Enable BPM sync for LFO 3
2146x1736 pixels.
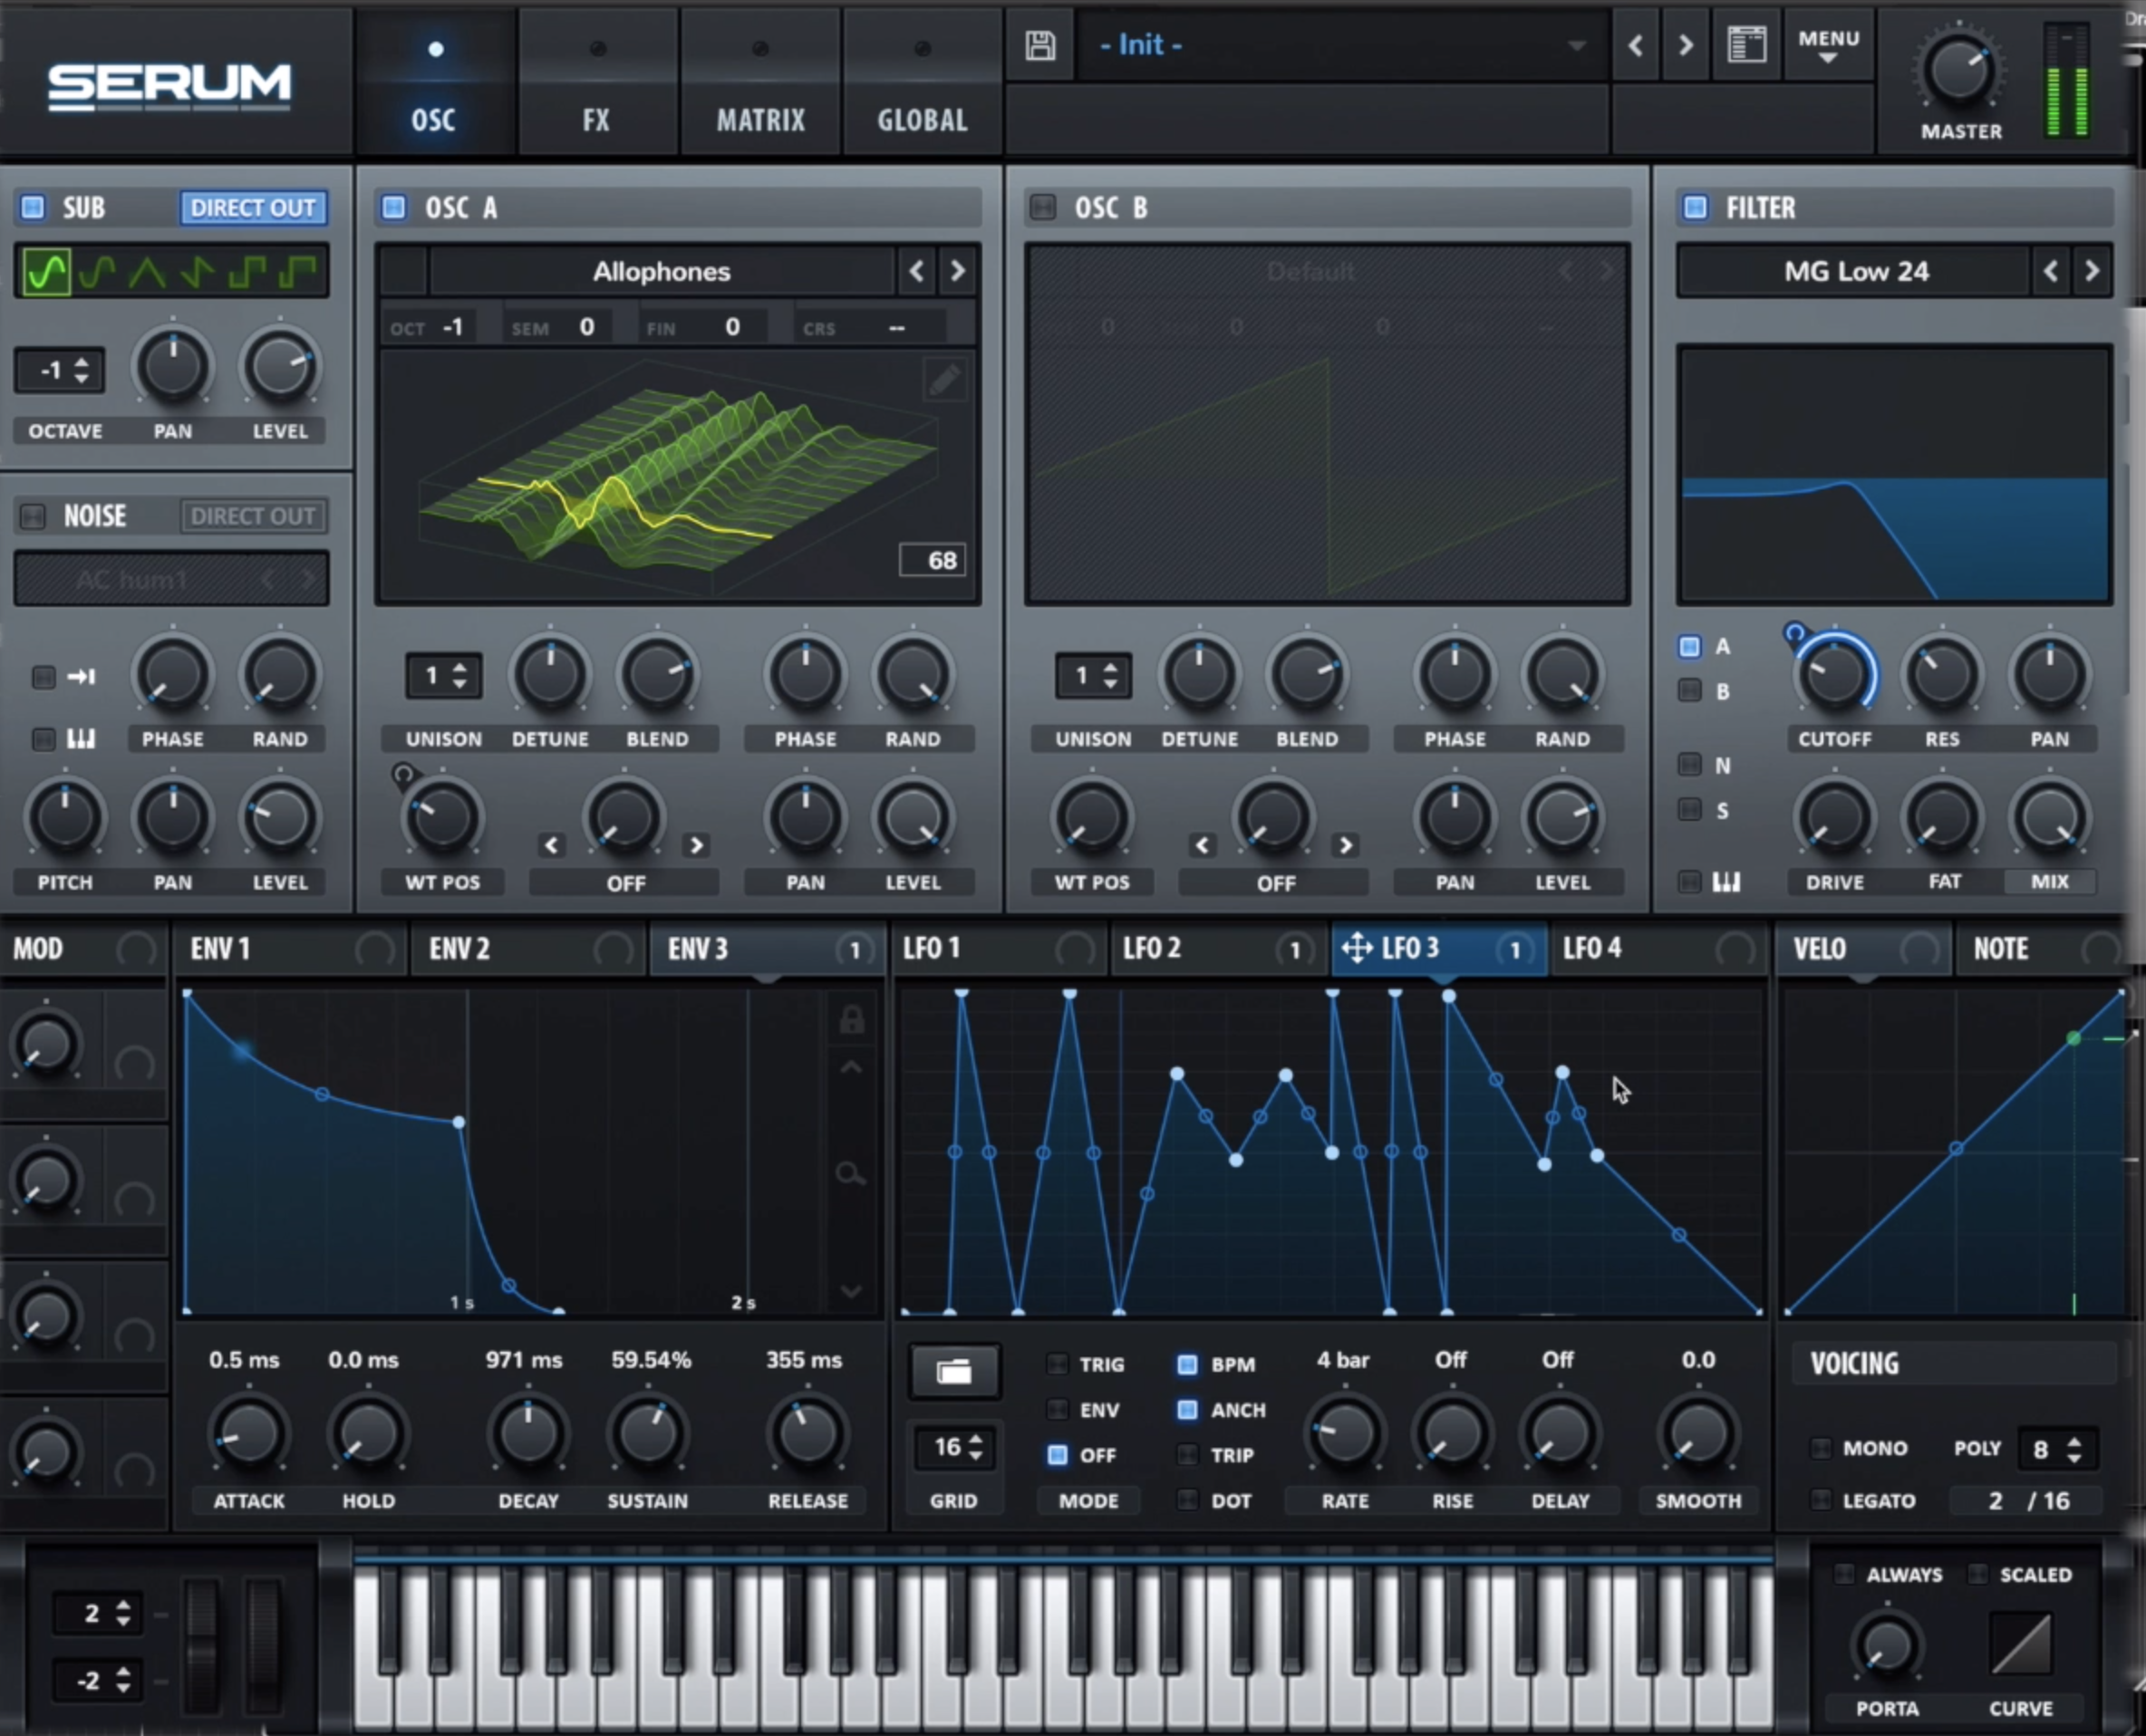tap(1188, 1364)
